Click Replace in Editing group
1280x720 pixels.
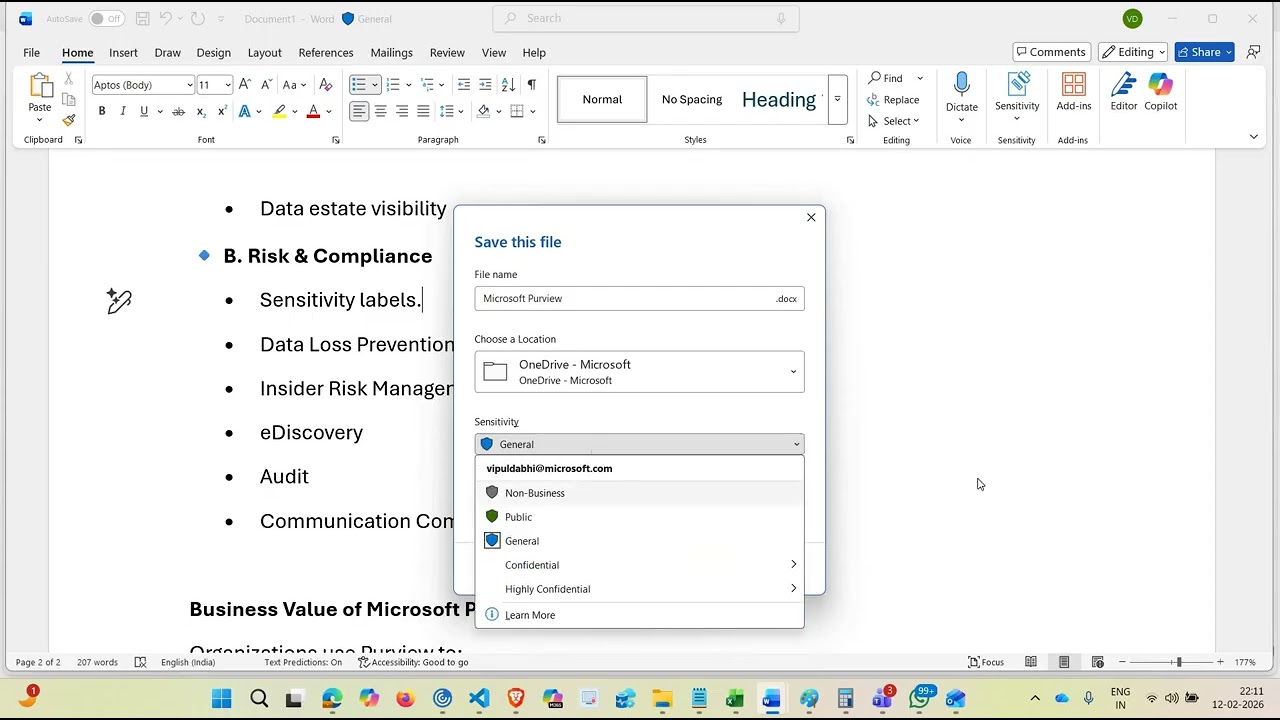pos(893,99)
